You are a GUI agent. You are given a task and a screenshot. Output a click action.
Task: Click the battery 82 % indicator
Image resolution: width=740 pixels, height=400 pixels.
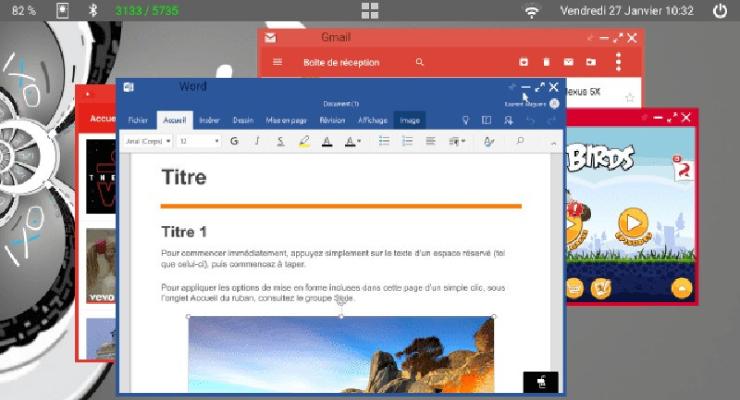24,10
